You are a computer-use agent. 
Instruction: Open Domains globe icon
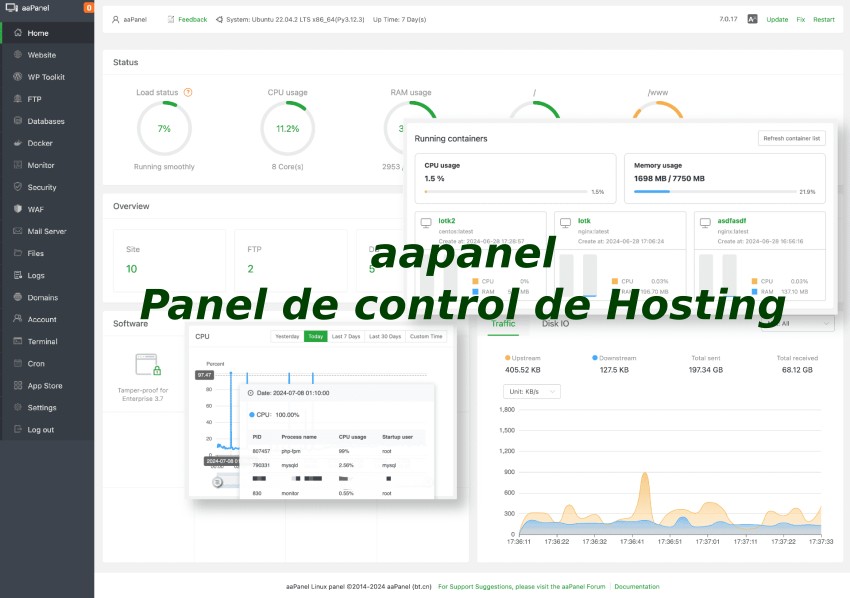(18, 297)
